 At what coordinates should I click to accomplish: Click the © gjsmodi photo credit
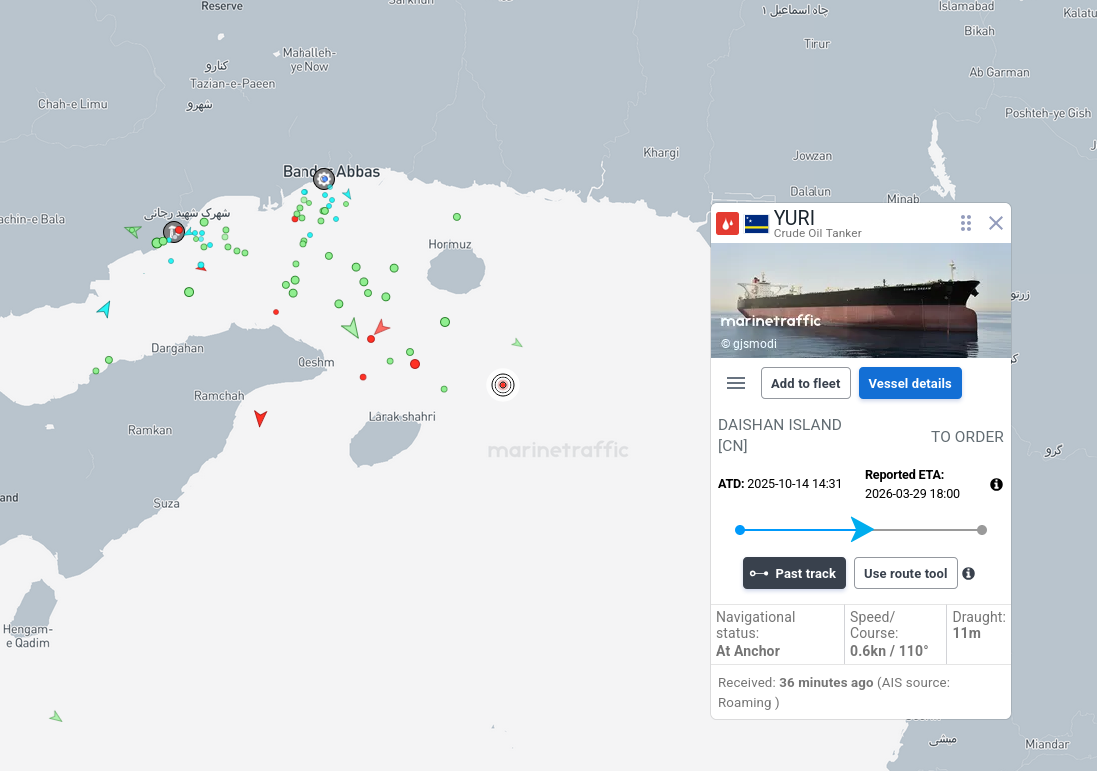point(749,344)
